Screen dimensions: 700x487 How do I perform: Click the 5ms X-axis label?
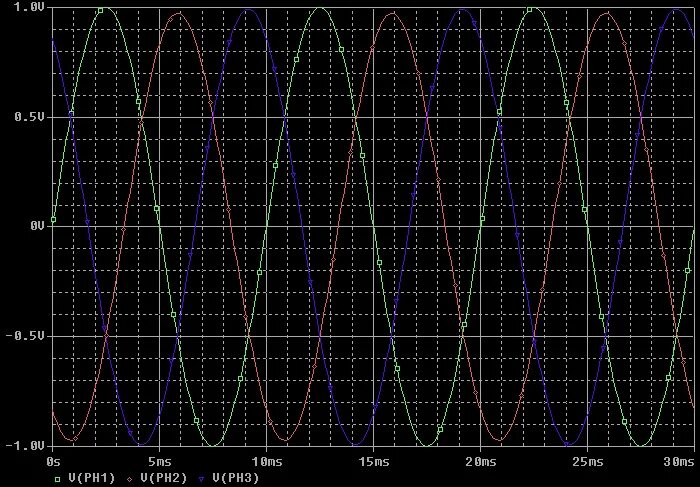(x=159, y=461)
